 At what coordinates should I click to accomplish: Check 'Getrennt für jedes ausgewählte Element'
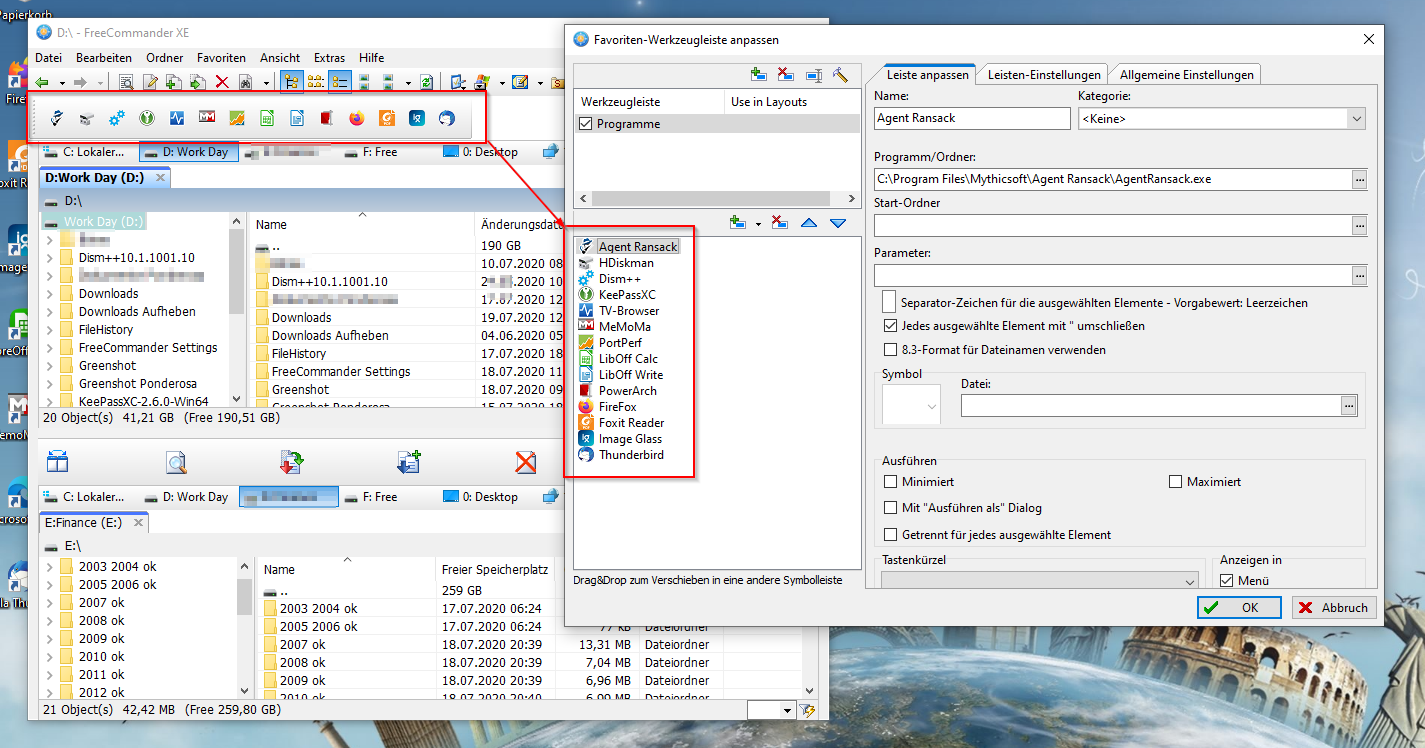pyautogui.click(x=890, y=535)
